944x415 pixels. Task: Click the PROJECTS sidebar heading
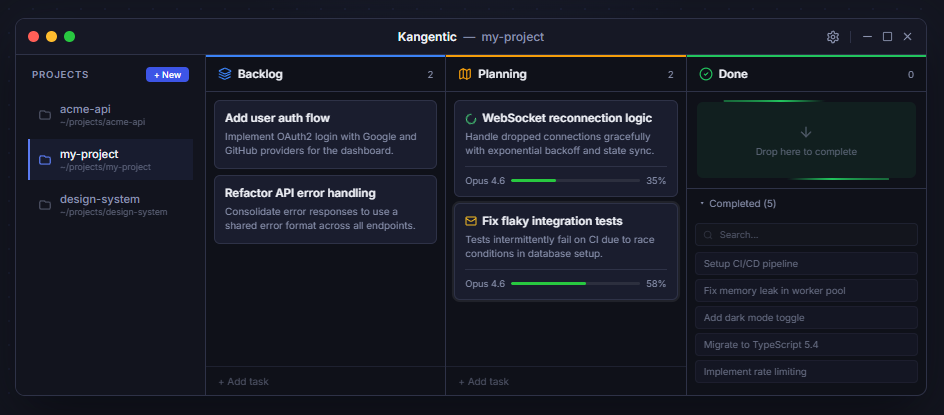(x=60, y=75)
